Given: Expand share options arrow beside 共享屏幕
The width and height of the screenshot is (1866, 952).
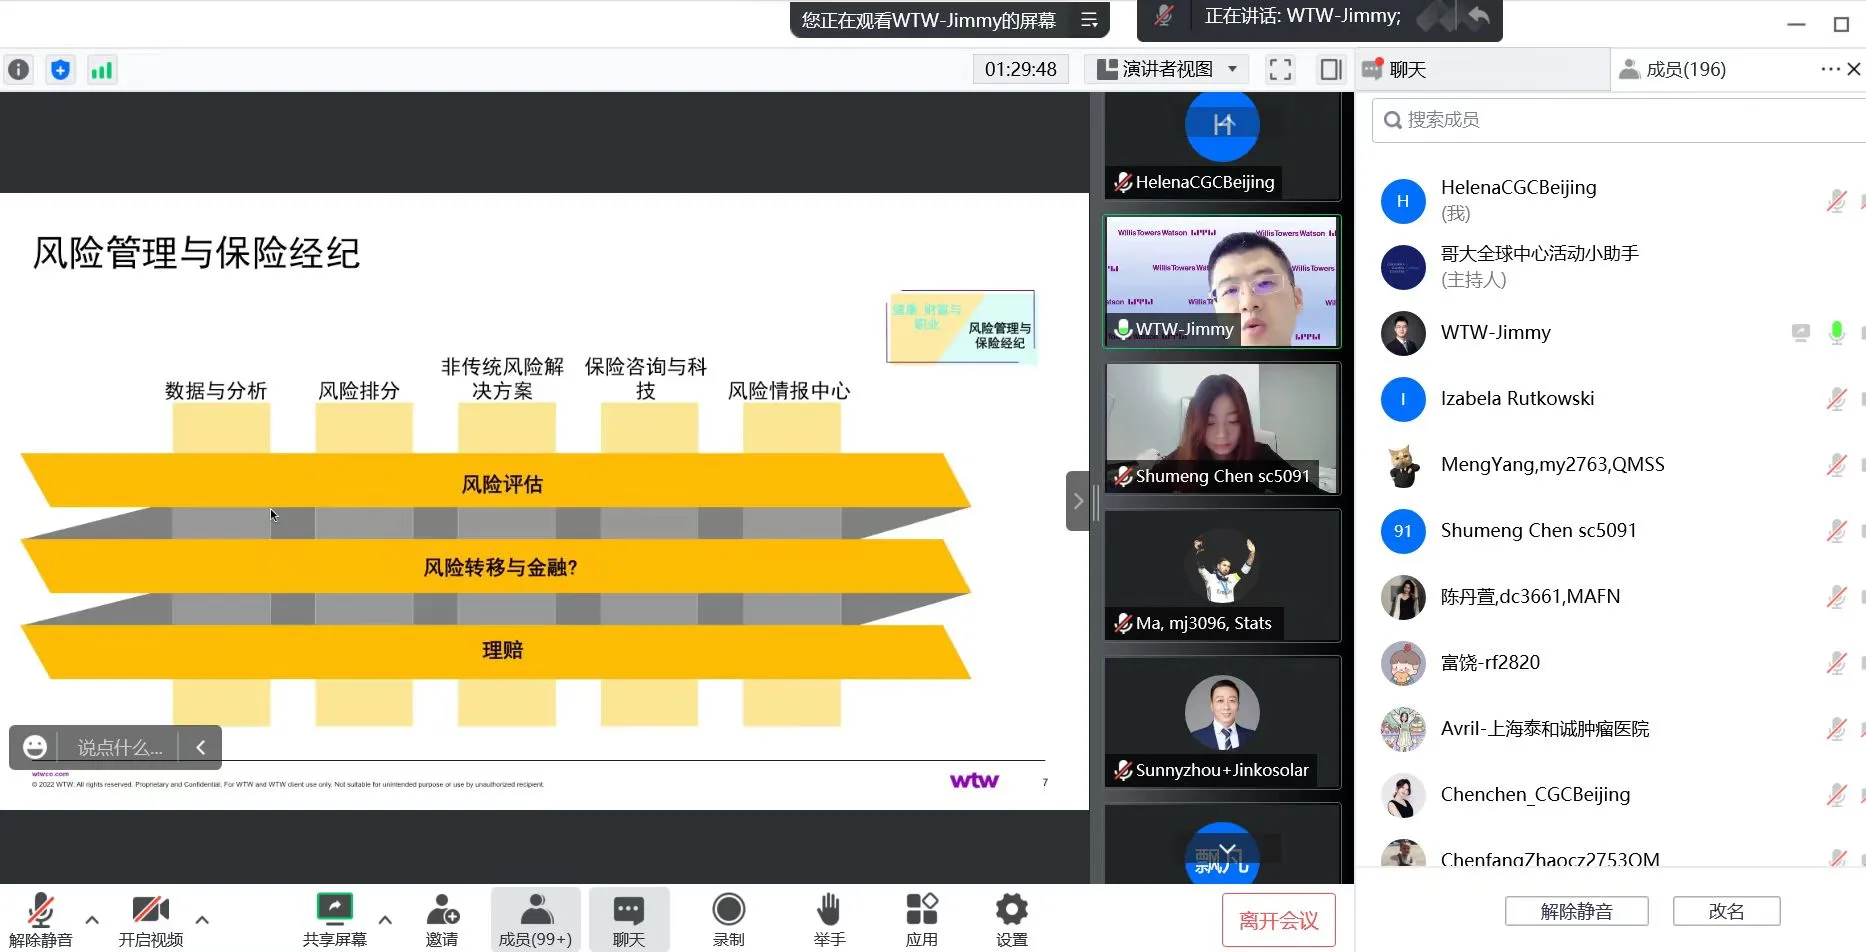Looking at the screenshot, I should pos(385,919).
